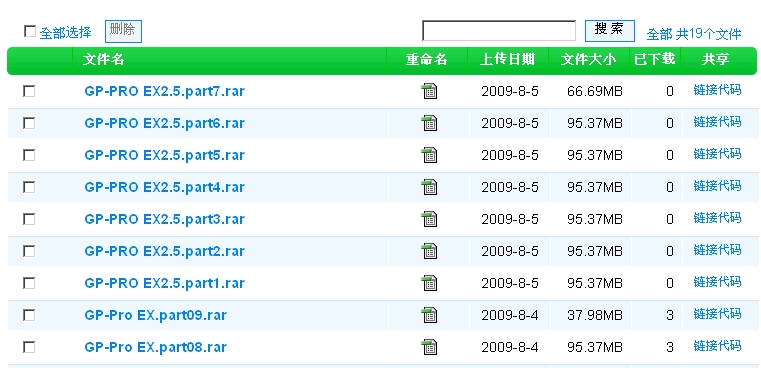Click rename icon for GP-PRO EX2.5.part3.rar
This screenshot has height=368, width=761.
pos(429,219)
